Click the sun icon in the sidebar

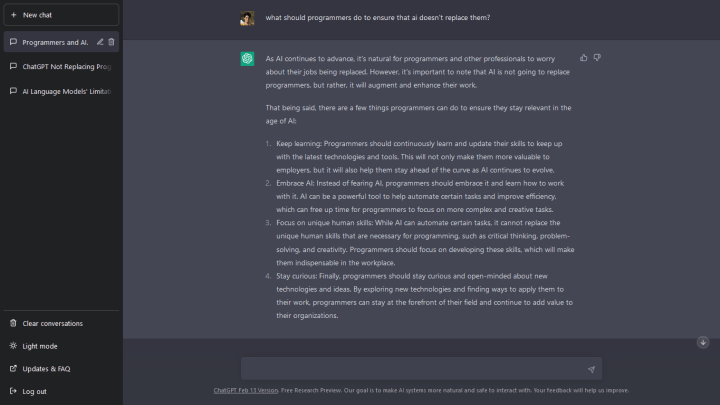point(13,346)
